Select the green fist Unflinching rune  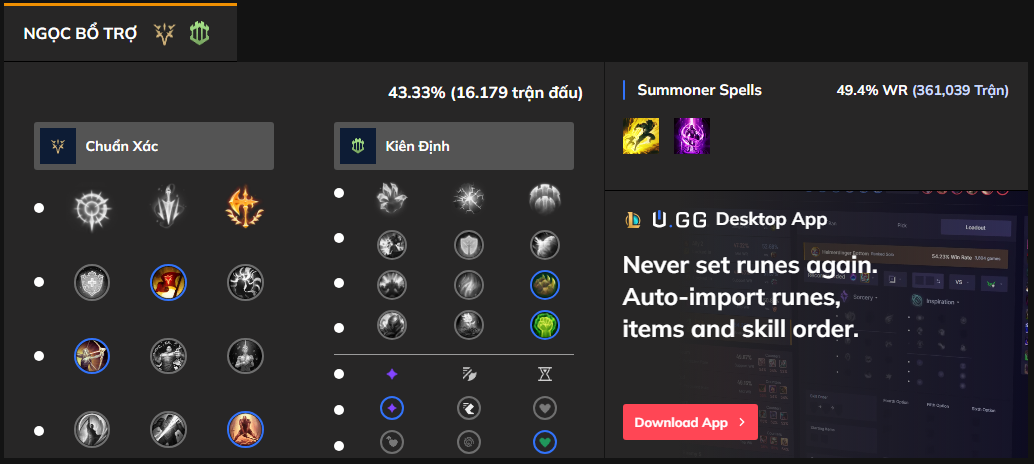pyautogui.click(x=545, y=324)
